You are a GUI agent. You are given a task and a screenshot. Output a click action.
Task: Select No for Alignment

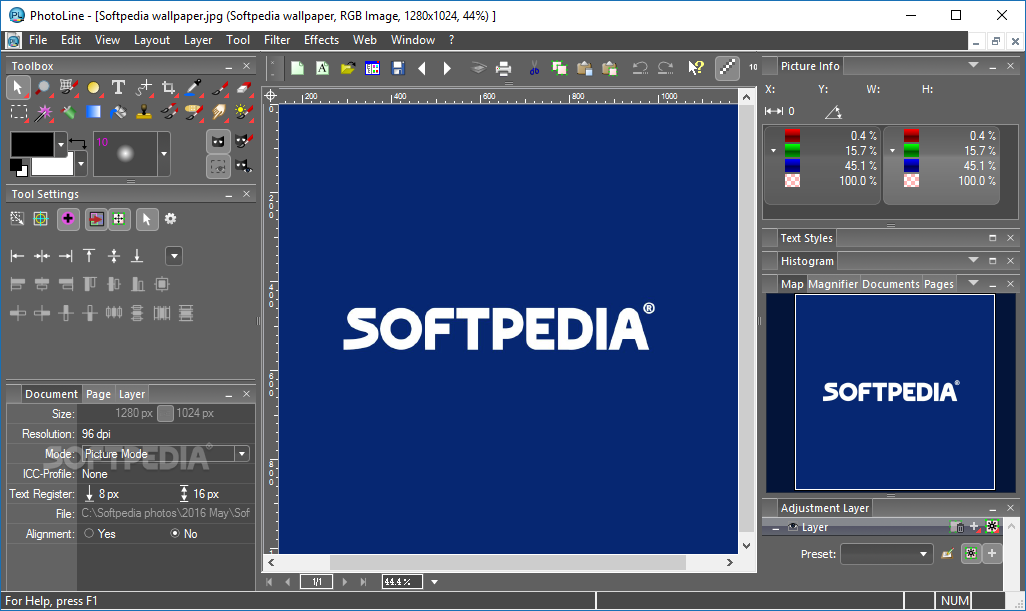[175, 534]
